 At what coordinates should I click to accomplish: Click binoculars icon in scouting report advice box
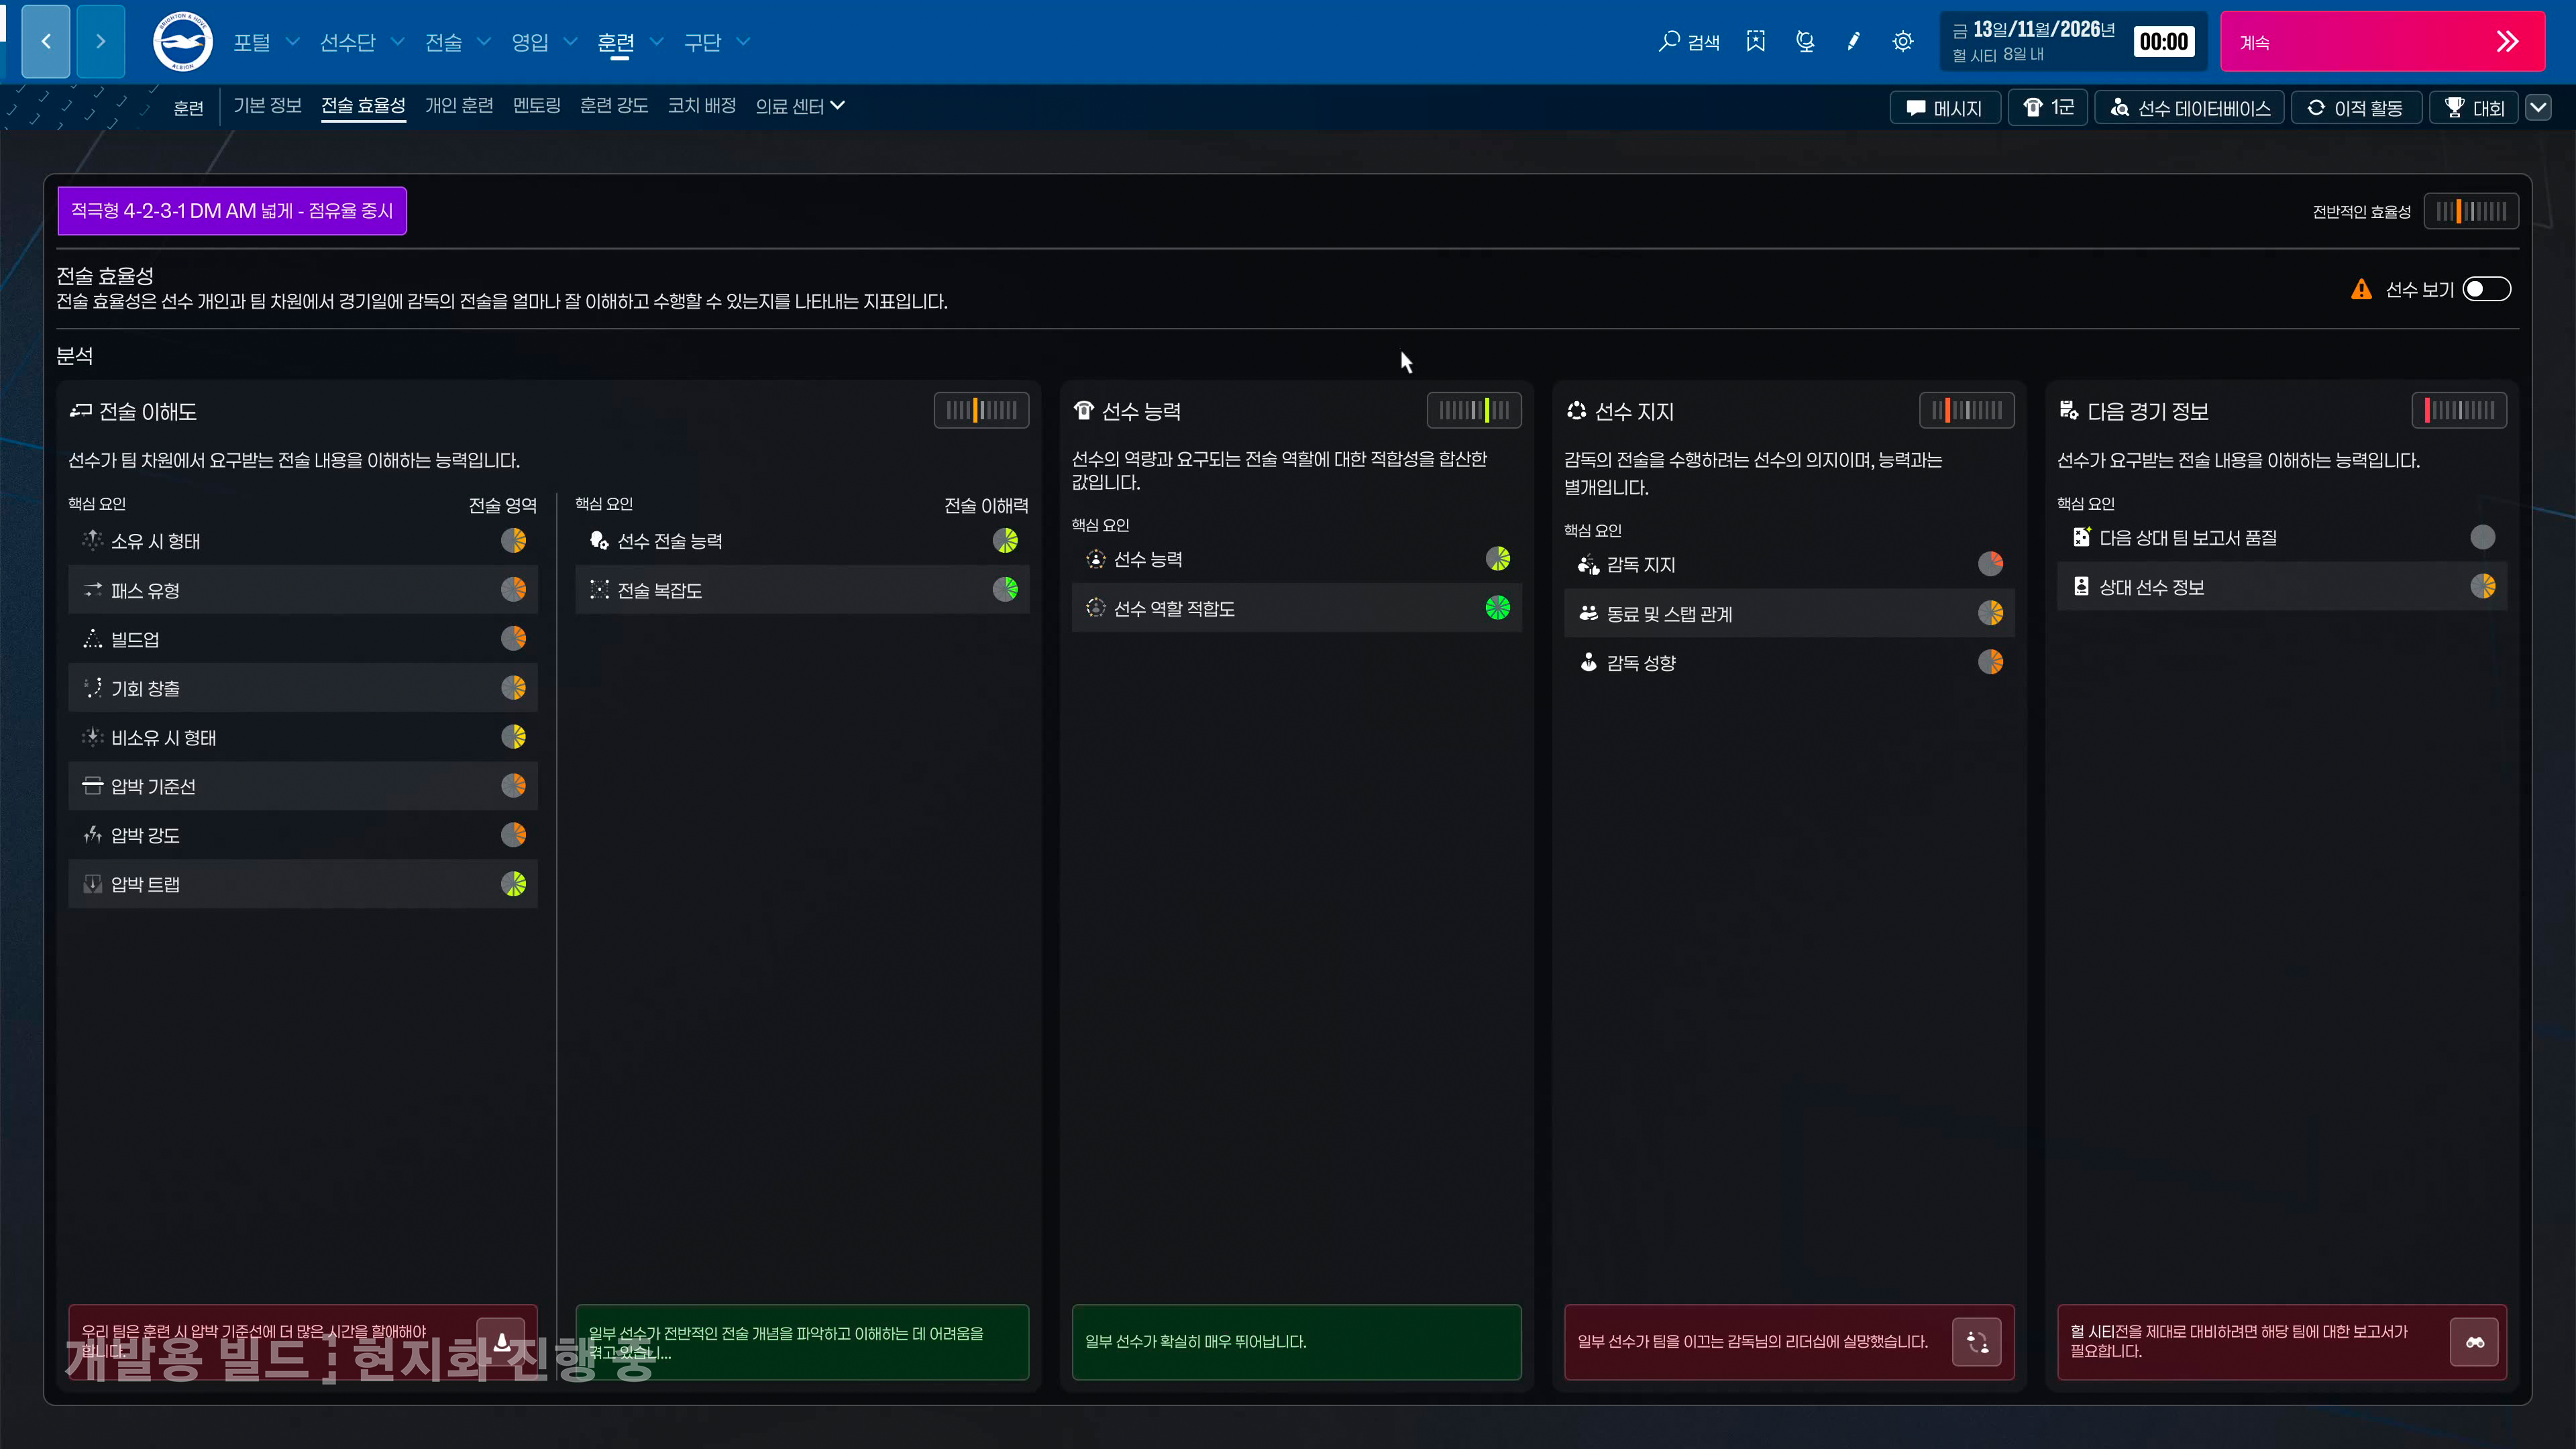click(2475, 1342)
